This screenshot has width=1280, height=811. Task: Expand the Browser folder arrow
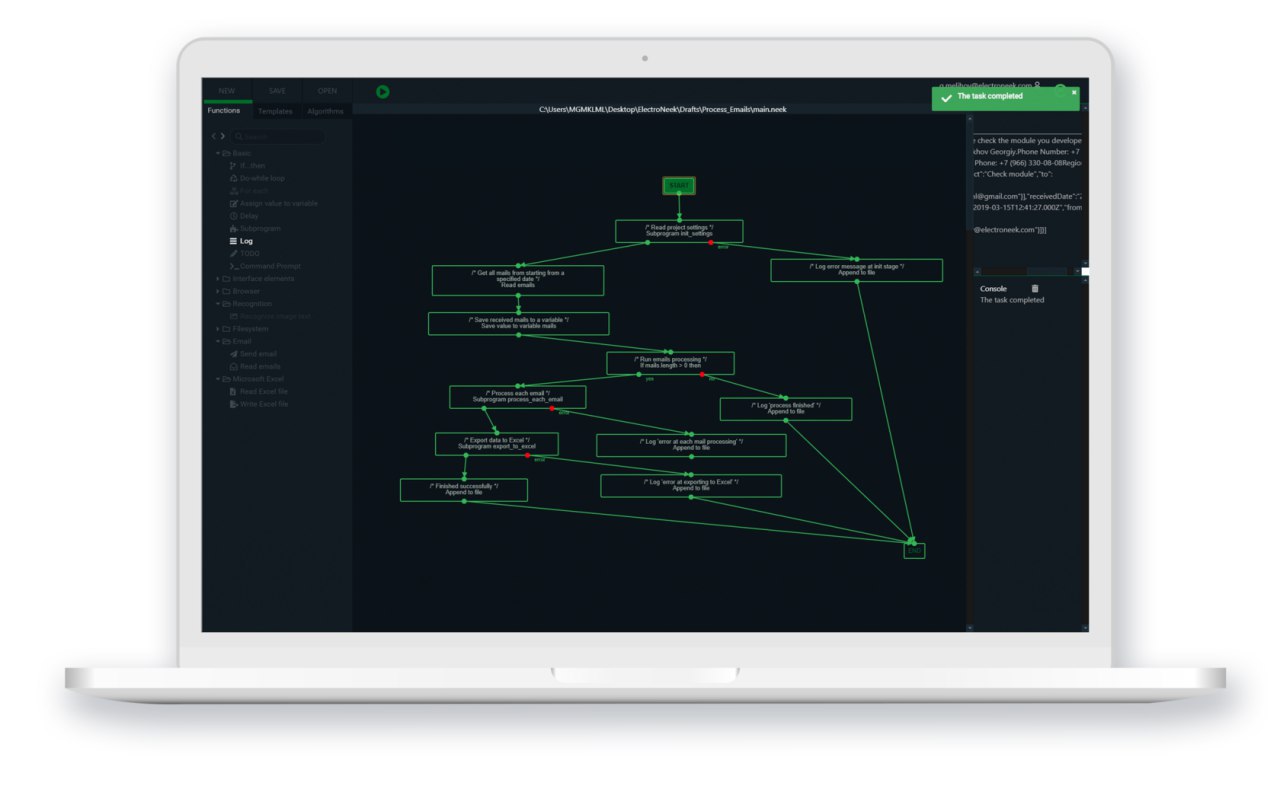pyautogui.click(x=217, y=291)
